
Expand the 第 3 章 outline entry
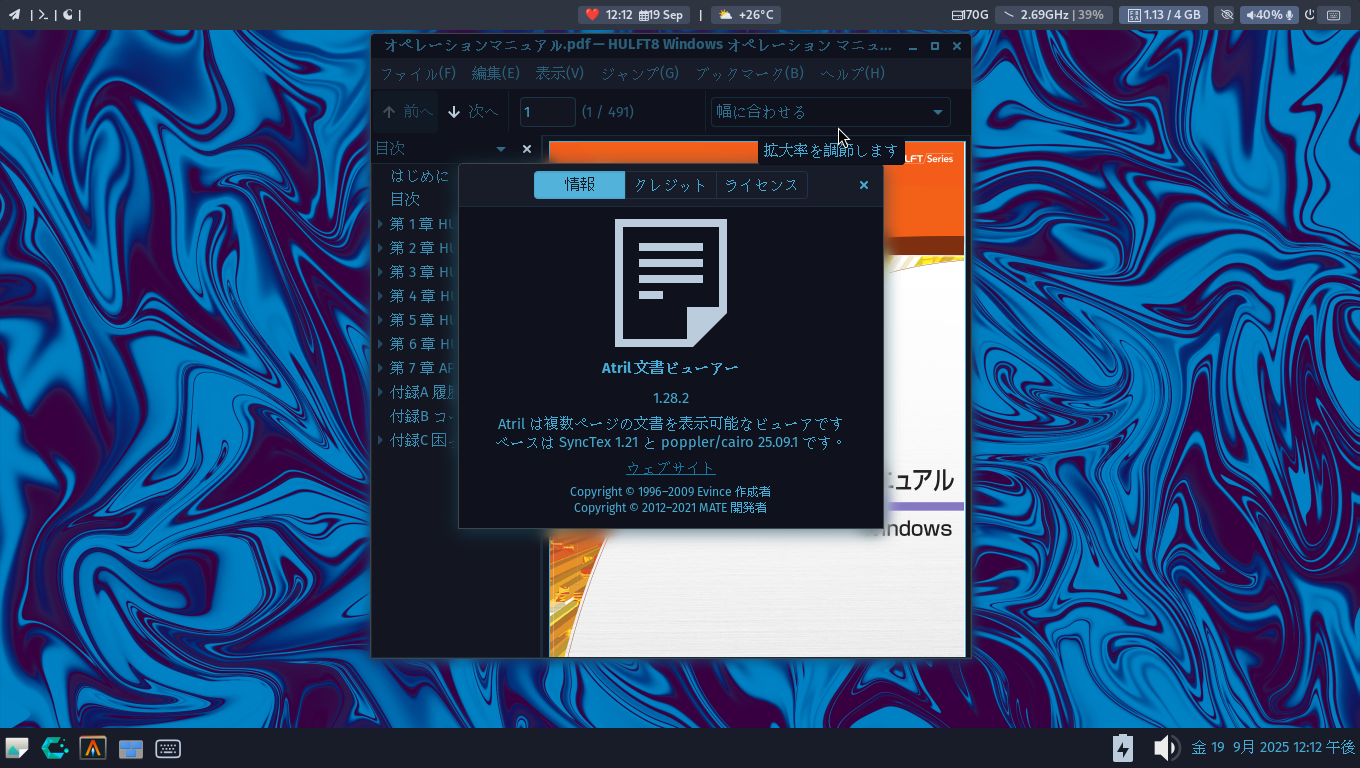click(381, 272)
